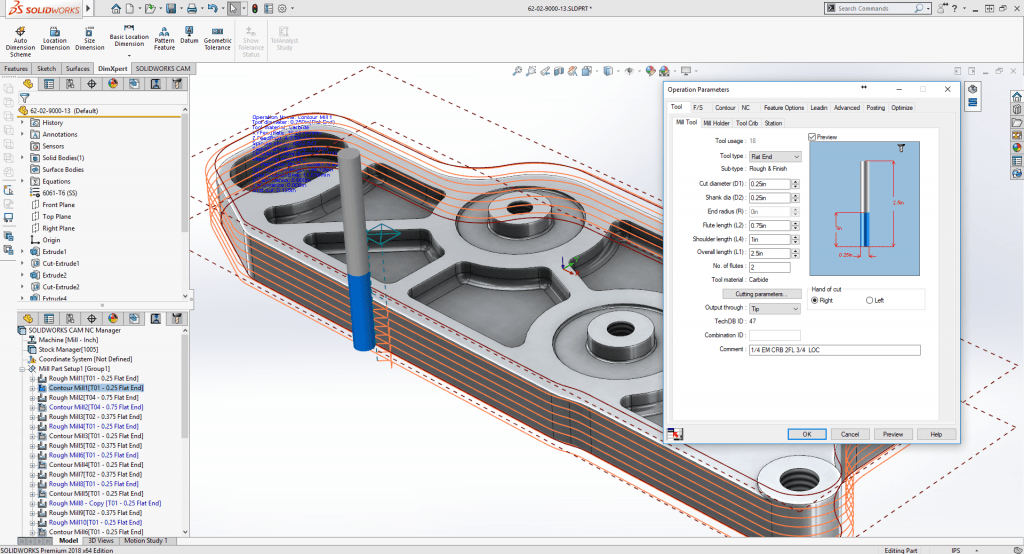Select the Left hand of cut option

[x=869, y=300]
